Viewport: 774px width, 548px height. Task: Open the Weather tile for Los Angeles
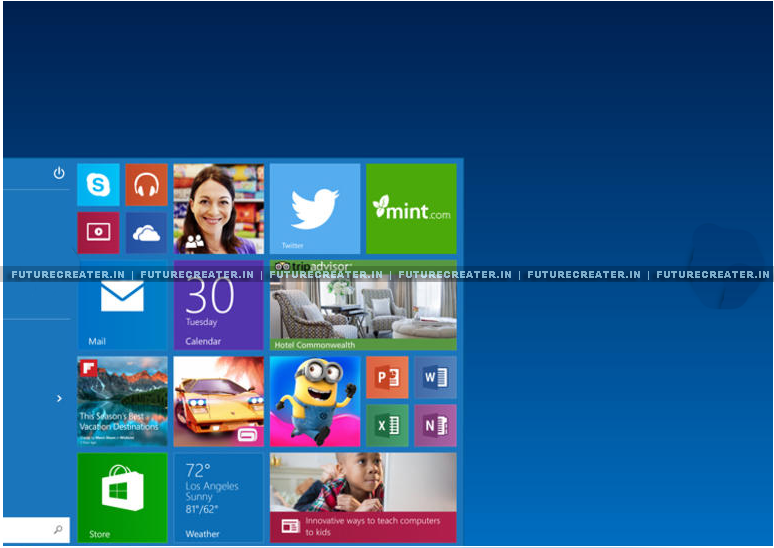coord(219,498)
